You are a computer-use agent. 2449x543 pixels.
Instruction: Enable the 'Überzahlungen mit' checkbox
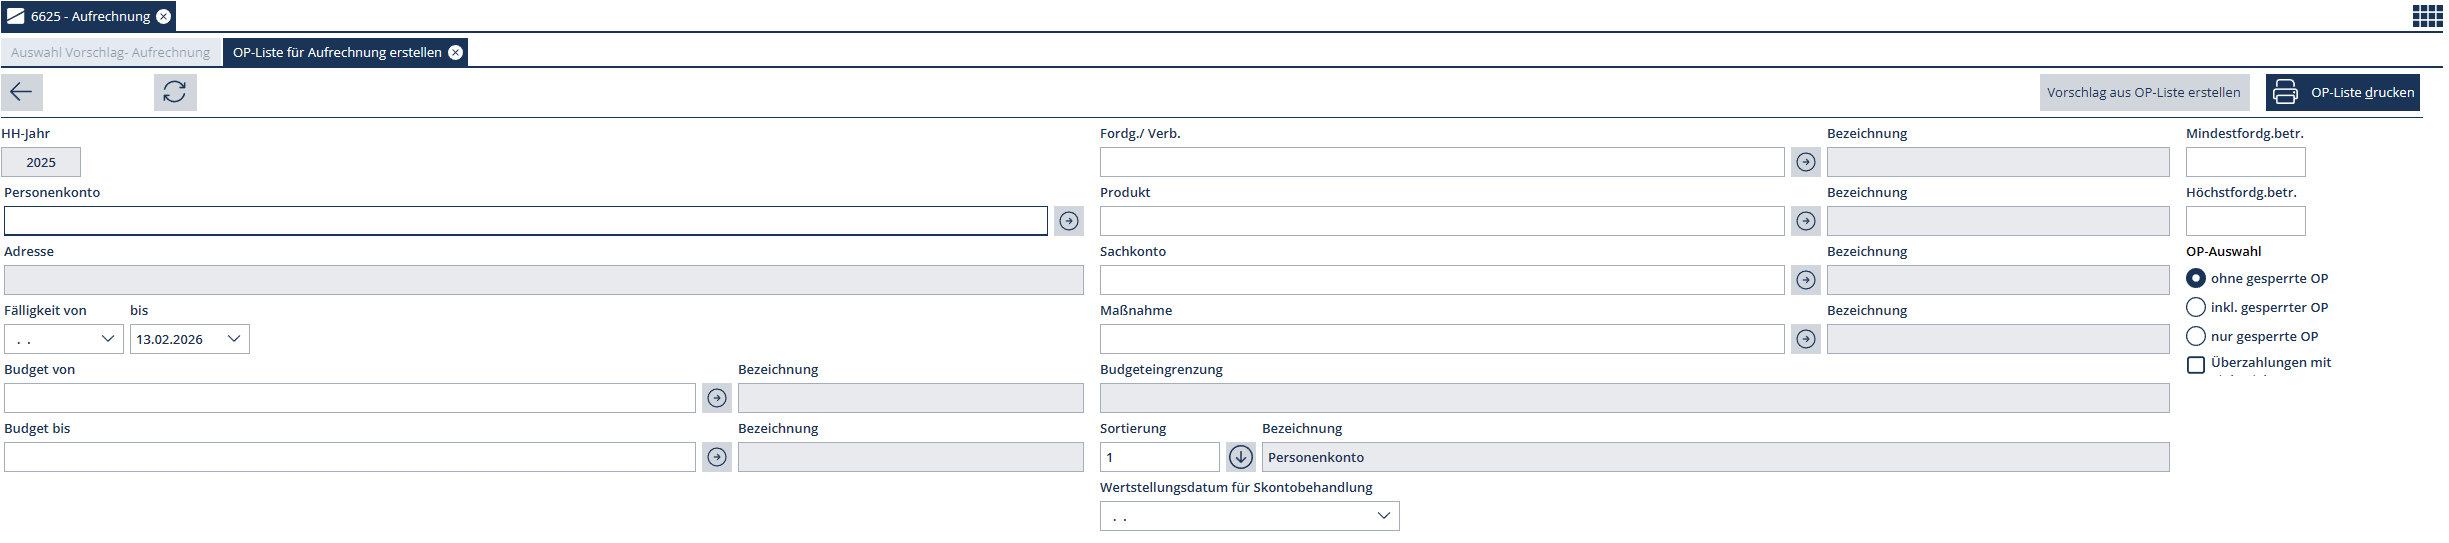tap(2196, 364)
